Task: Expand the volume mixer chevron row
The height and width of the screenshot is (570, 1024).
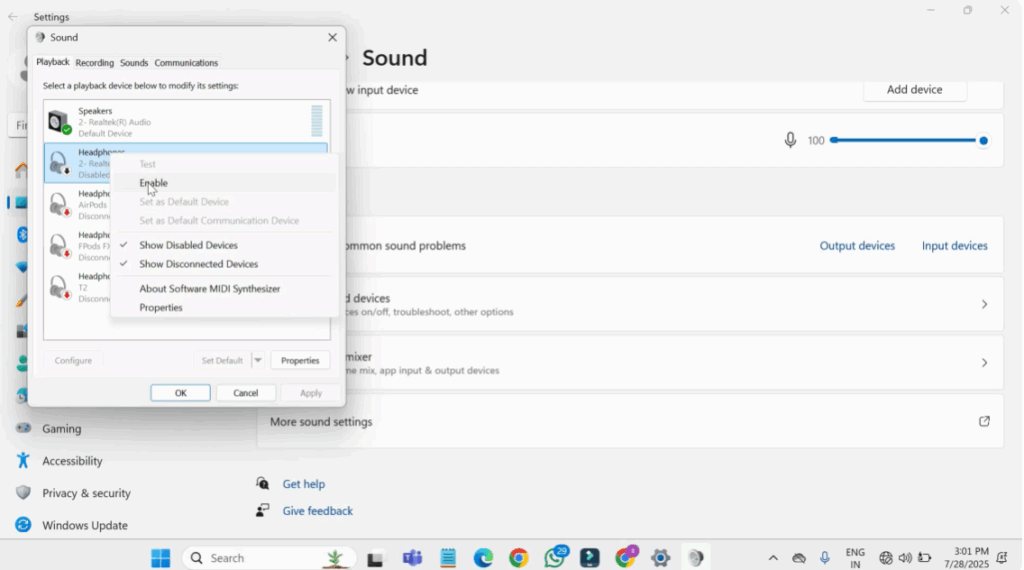Action: [984, 363]
